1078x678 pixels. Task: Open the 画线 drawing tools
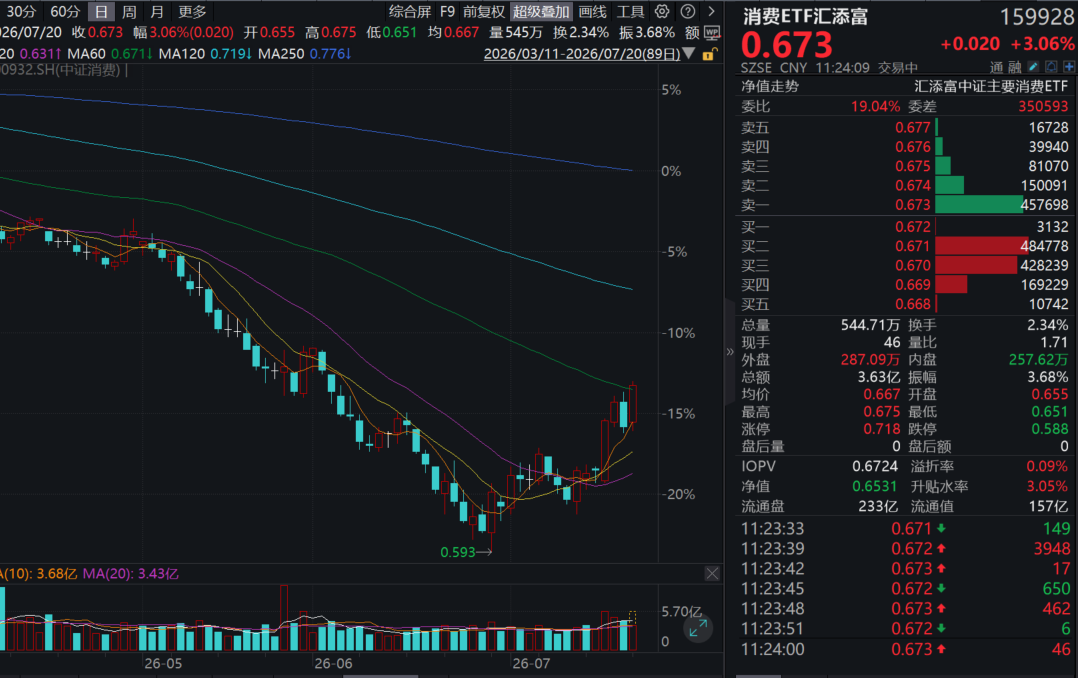(x=593, y=12)
